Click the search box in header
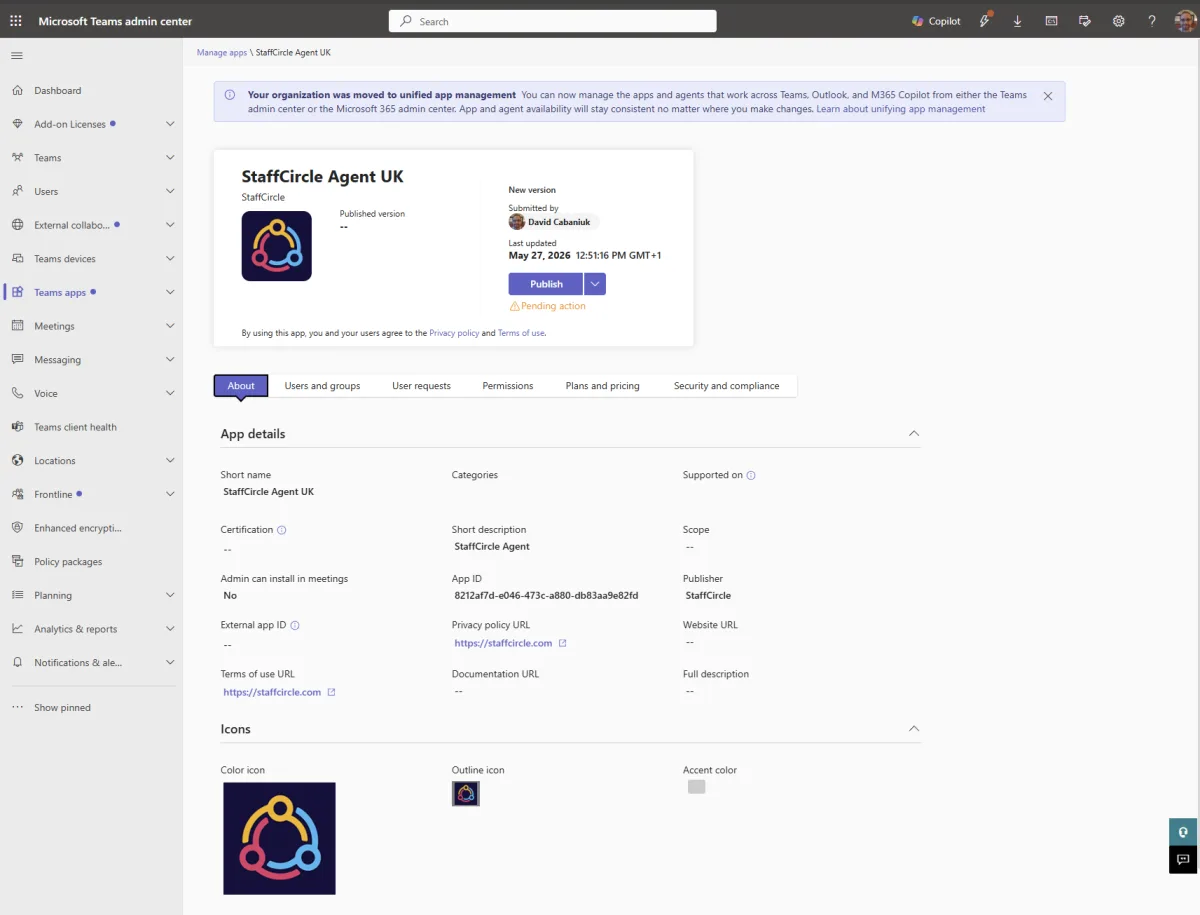1200x915 pixels. pyautogui.click(x=552, y=21)
